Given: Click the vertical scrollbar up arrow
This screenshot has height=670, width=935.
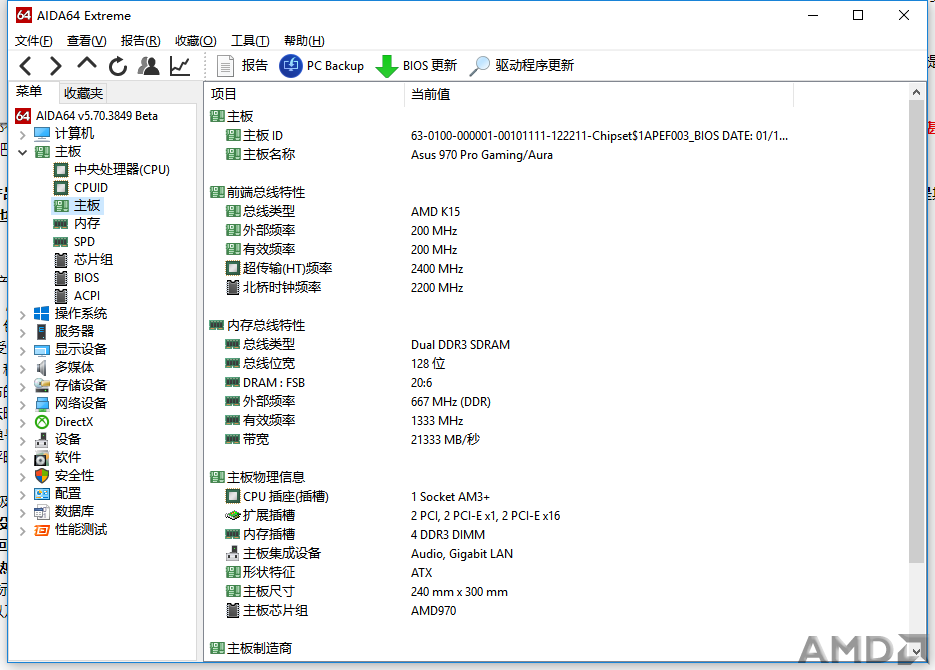Looking at the screenshot, I should point(917,92).
